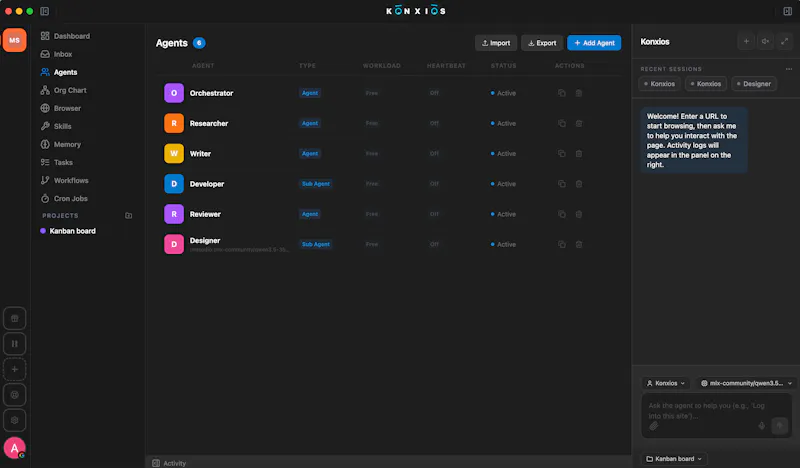This screenshot has width=800, height=468.
Task: Open the Designer agent row
Action: (389, 244)
